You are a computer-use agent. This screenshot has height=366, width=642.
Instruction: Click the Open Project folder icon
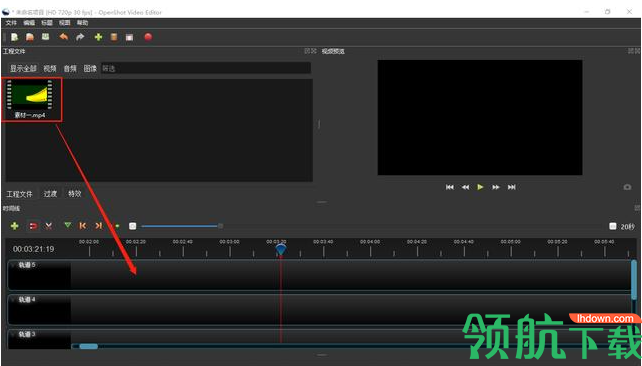[30, 37]
